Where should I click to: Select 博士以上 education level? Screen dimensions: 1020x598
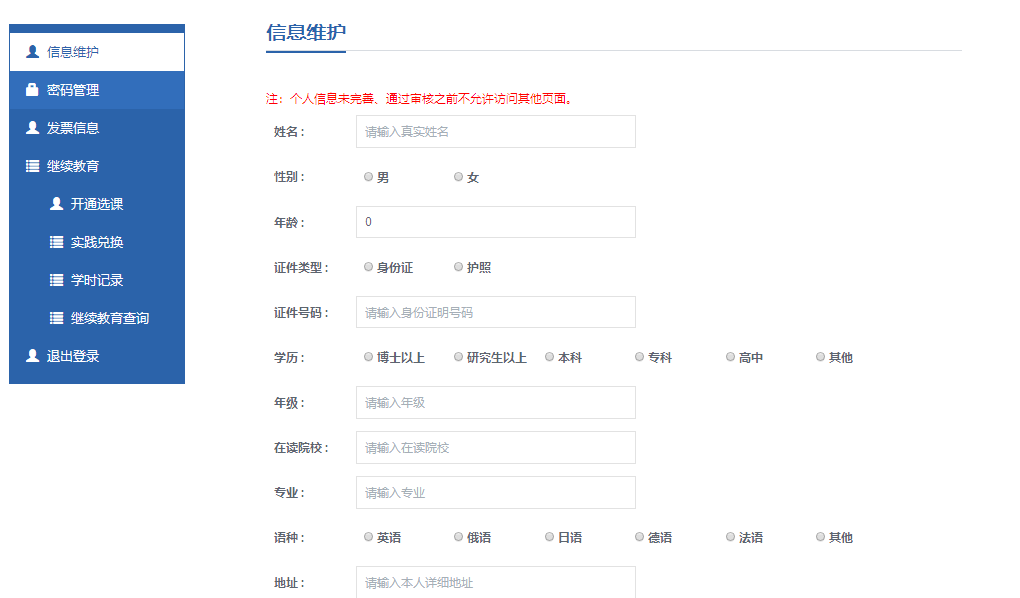coord(368,357)
